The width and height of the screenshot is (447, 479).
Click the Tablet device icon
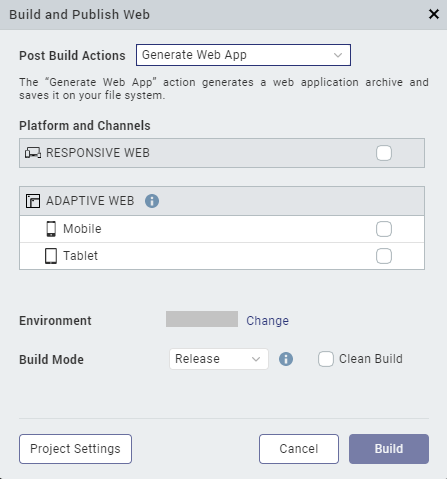click(51, 256)
